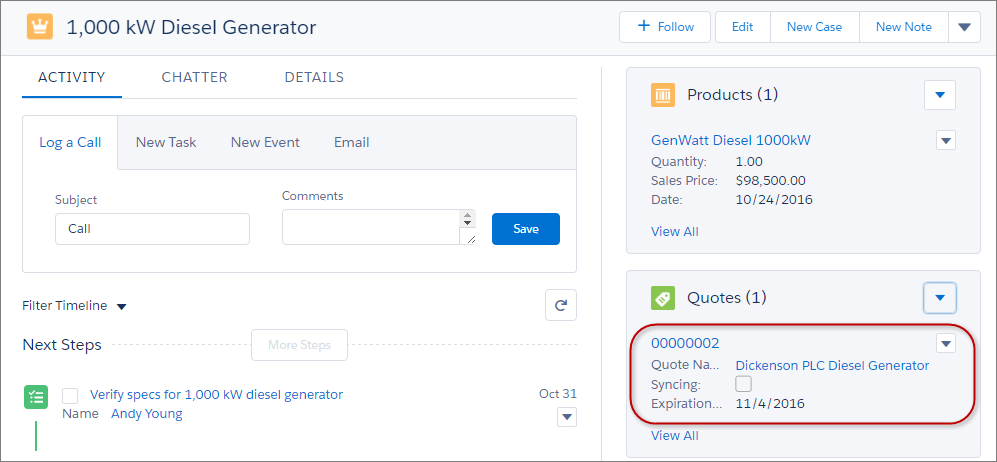The height and width of the screenshot is (462, 997).
Task: Switch to the CHATTER tab
Action: point(194,78)
